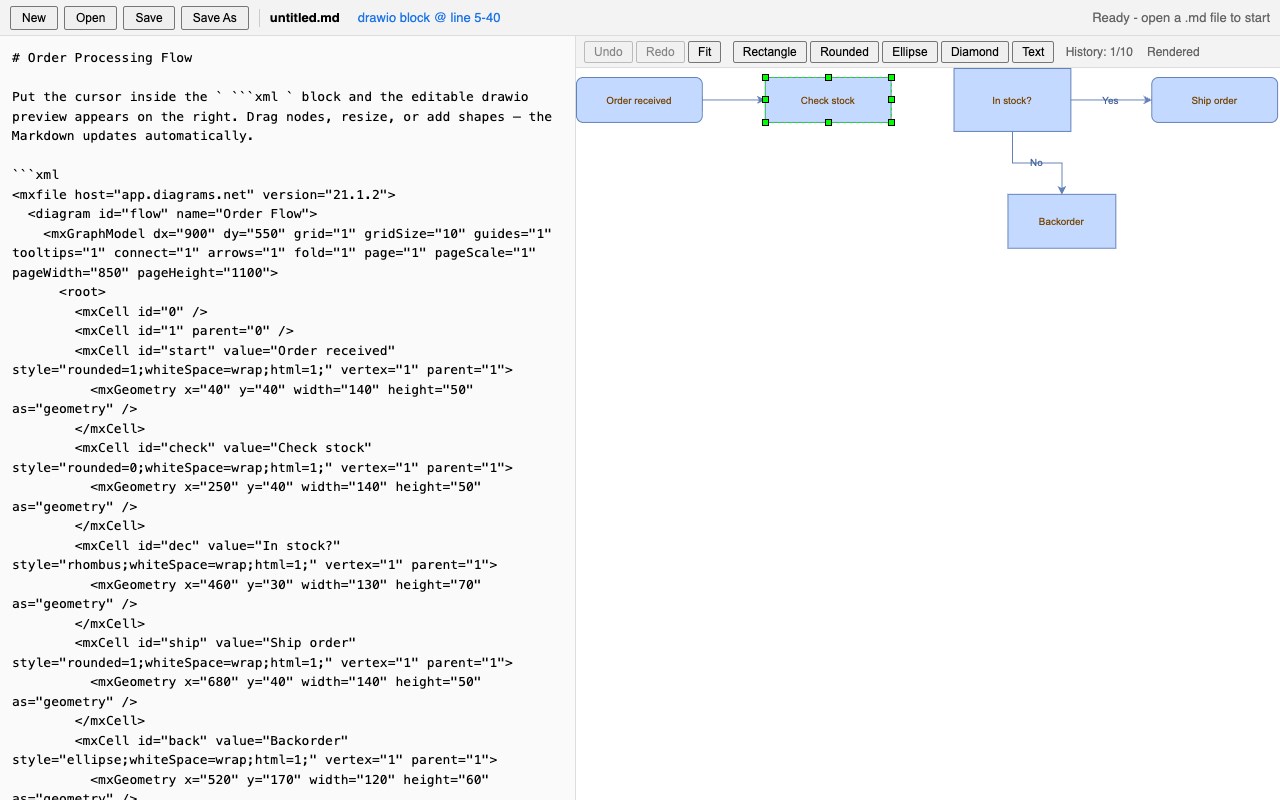Click the bottom-left selection handle of Check stock

(765, 122)
